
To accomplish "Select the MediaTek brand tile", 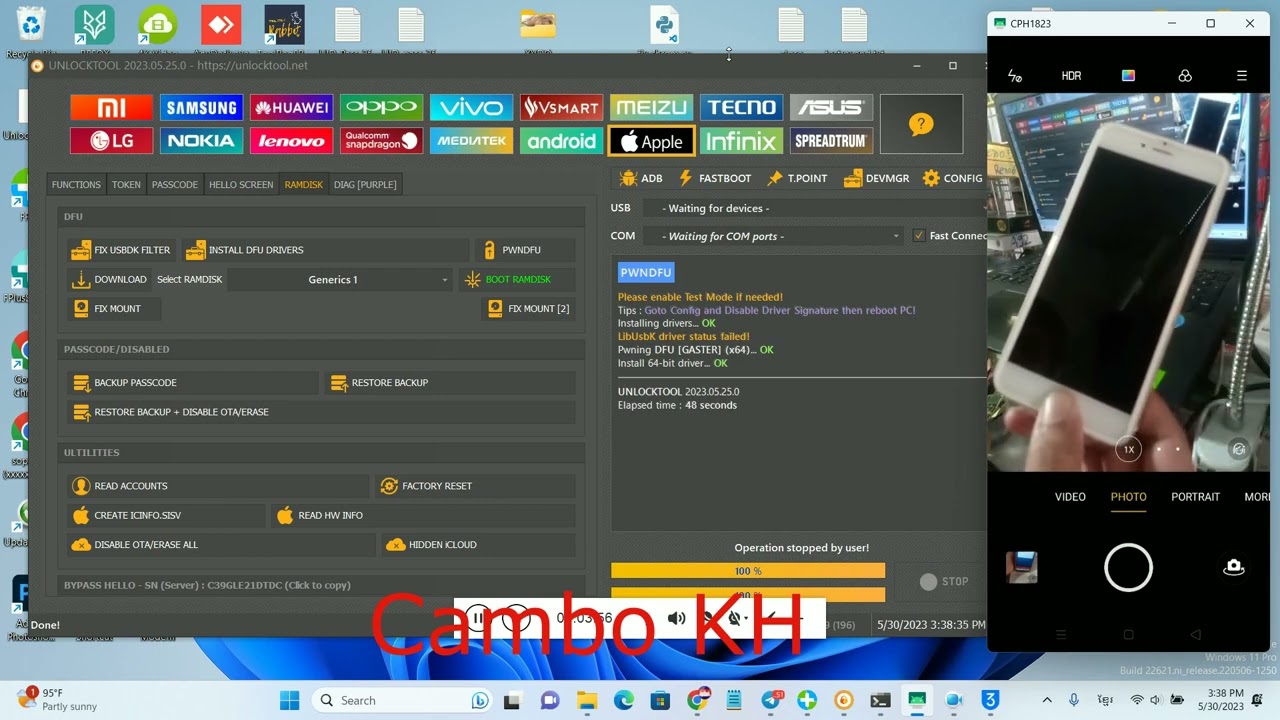I will (471, 141).
